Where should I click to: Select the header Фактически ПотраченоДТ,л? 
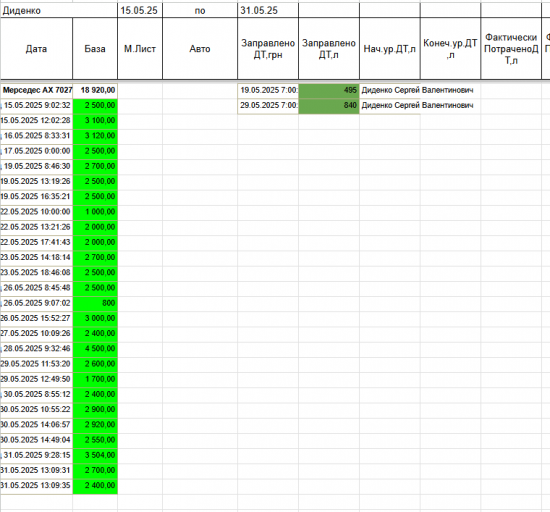pyautogui.click(x=511, y=49)
